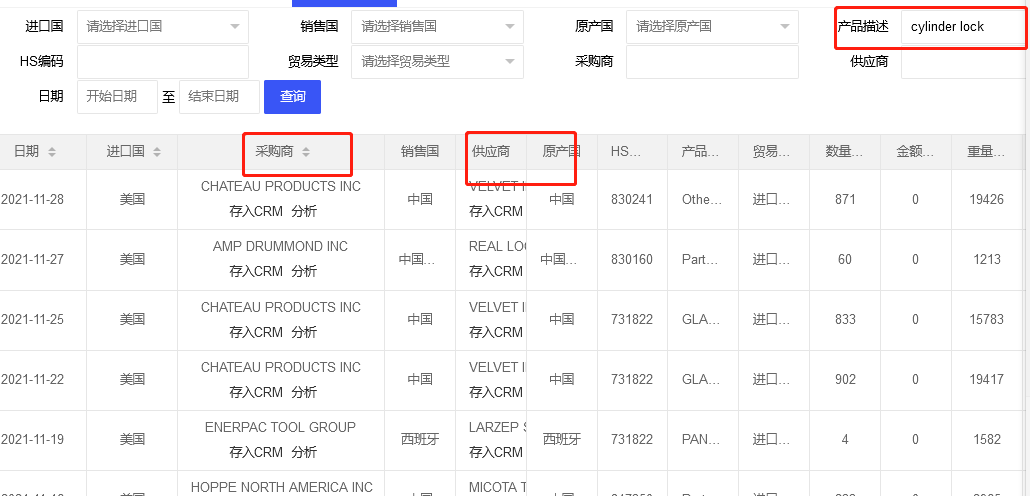Click the 供应商 column header

tap(491, 152)
